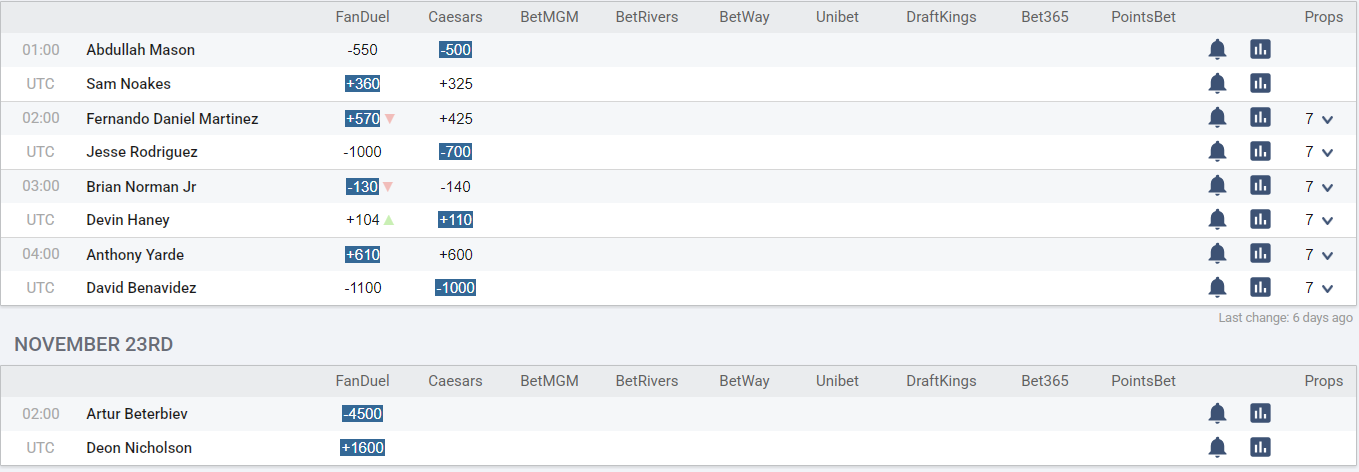The width and height of the screenshot is (1359, 472).
Task: Open the odds chart for Brian Norman Jr
Action: (x=1260, y=186)
